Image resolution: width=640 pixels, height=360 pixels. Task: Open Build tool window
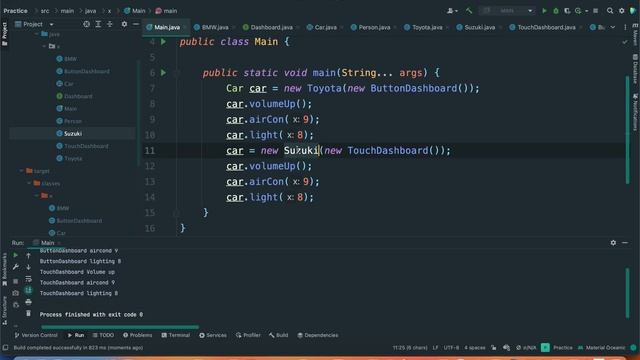coord(278,335)
